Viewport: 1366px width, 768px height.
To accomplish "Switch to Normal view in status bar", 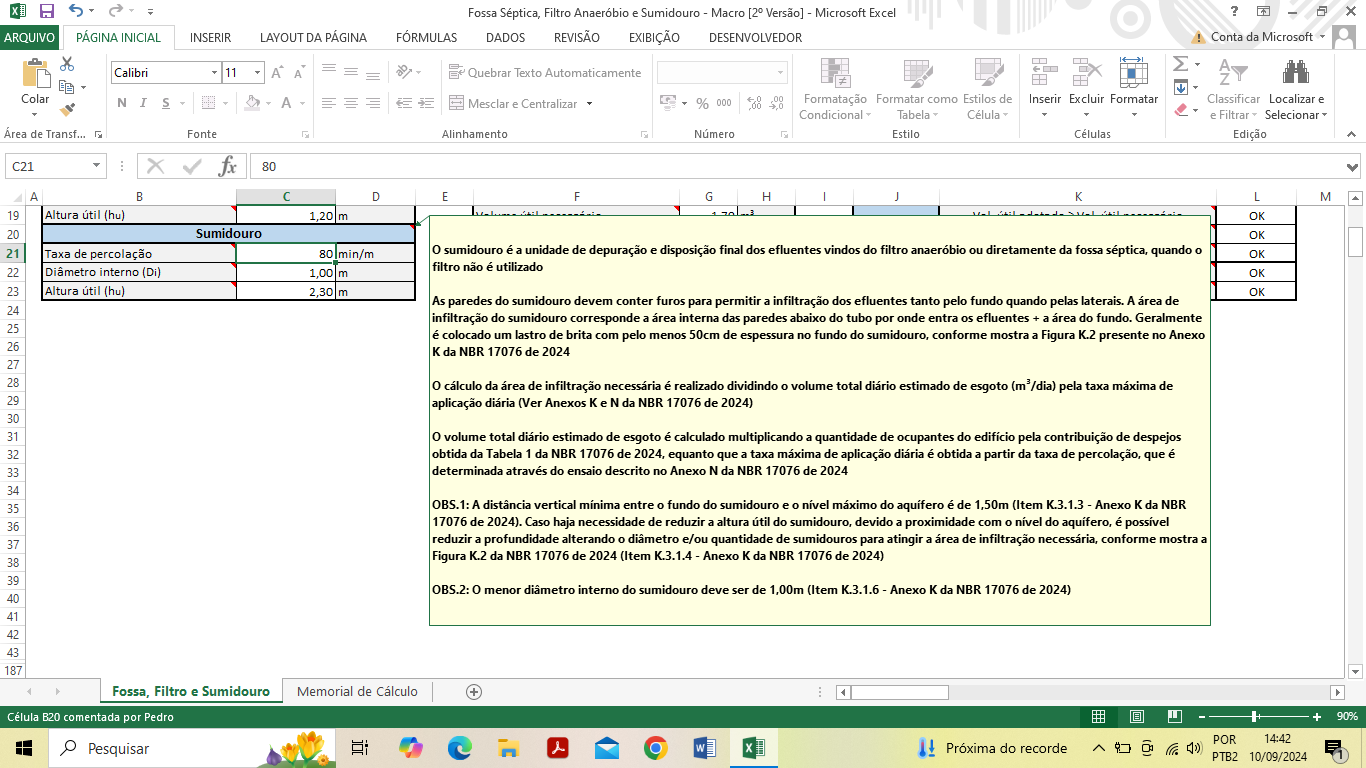I will click(1098, 717).
